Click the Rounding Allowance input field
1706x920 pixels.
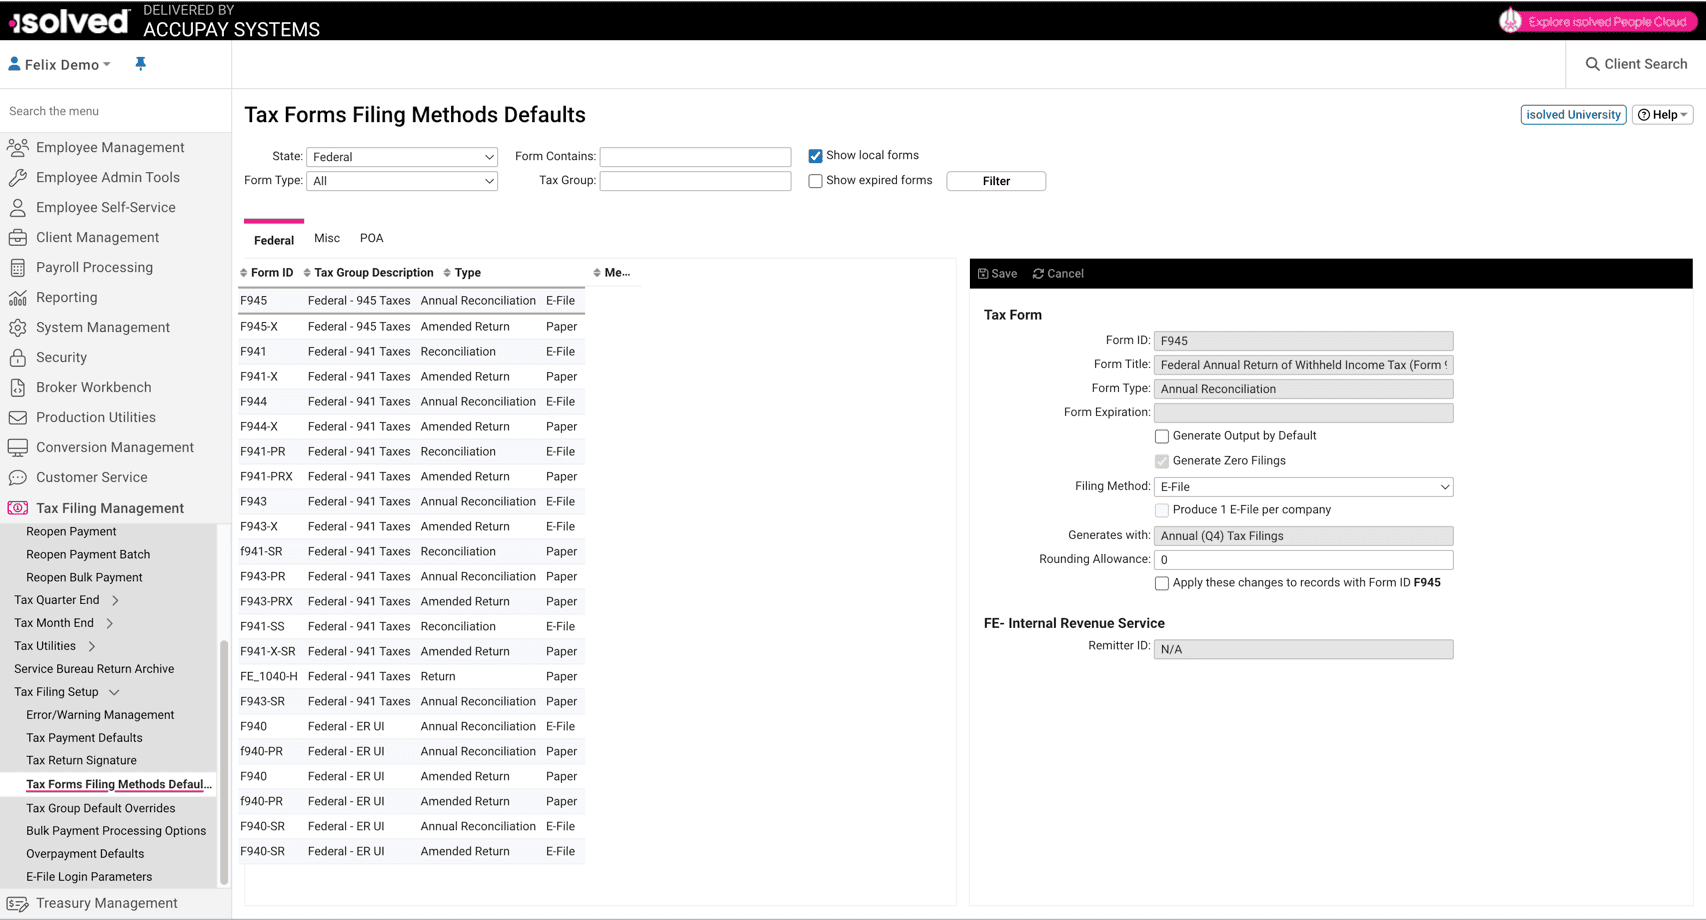(1303, 560)
